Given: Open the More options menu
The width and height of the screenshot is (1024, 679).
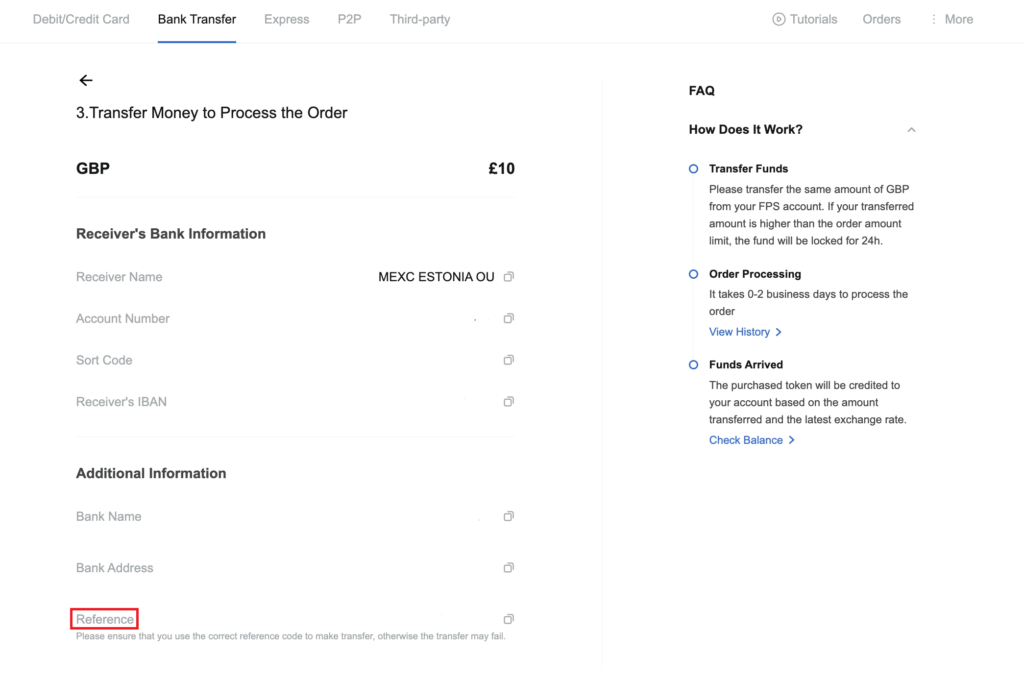Looking at the screenshot, I should point(952,20).
